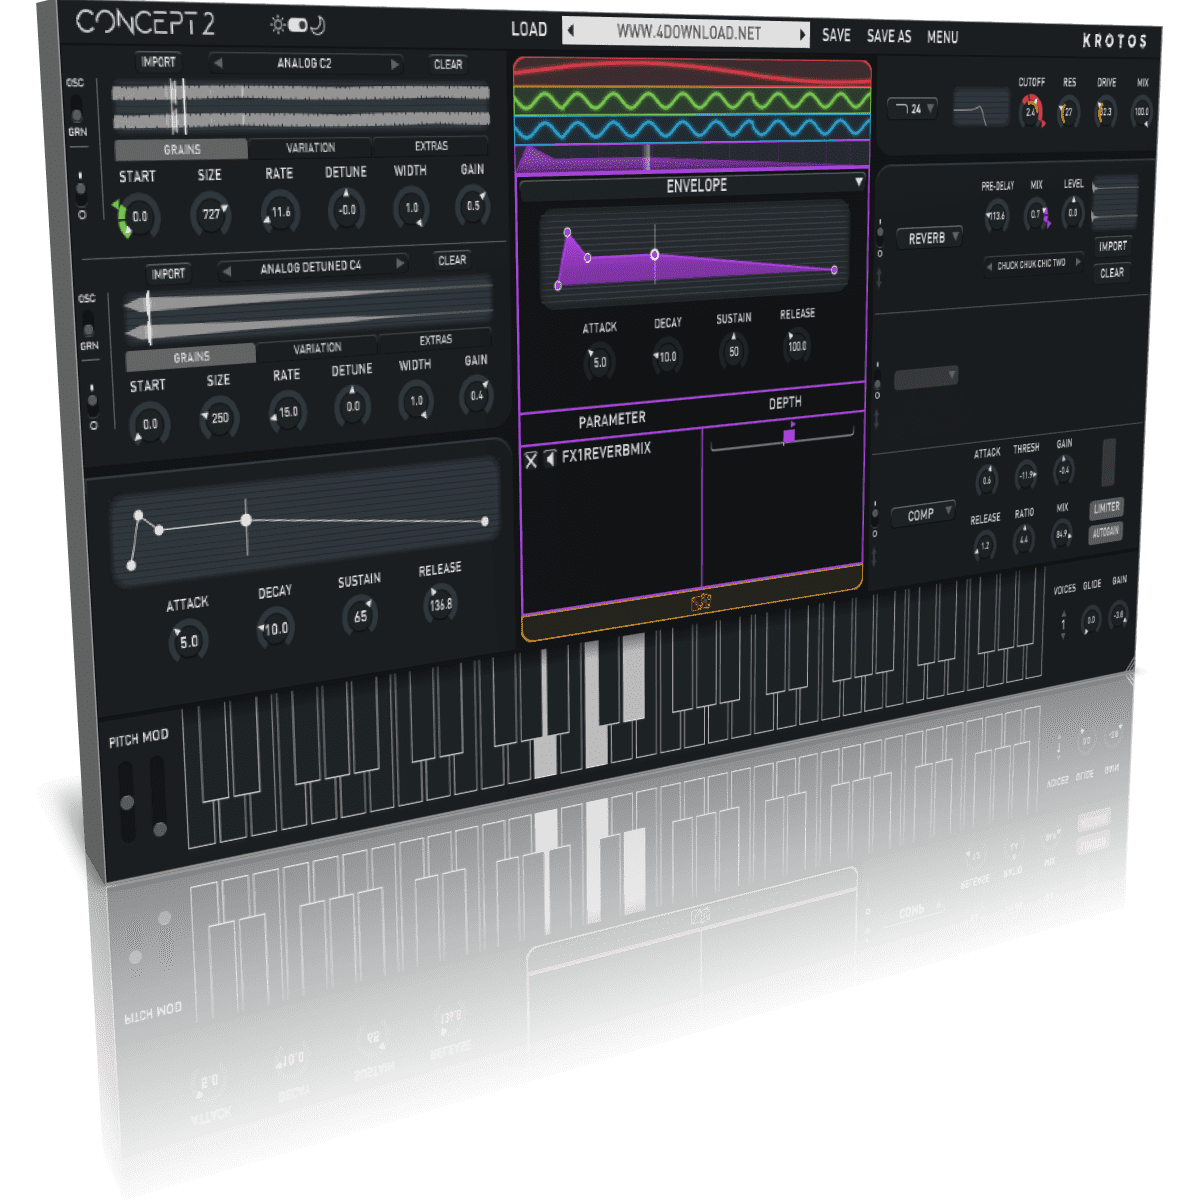
Task: Open the MENU in the top bar
Action: pos(942,37)
